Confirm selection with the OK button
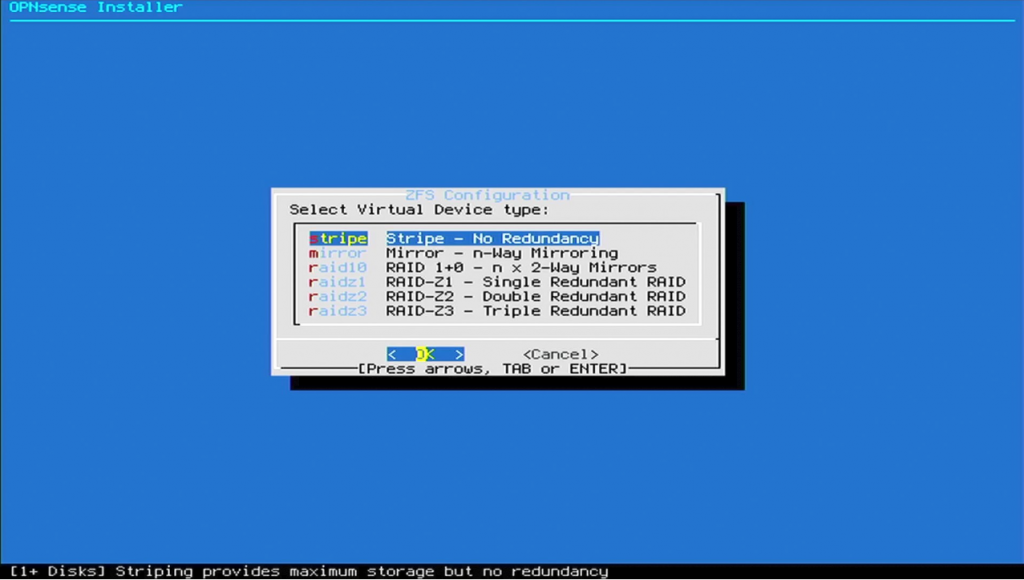Image resolution: width=1024 pixels, height=580 pixels. [425, 354]
